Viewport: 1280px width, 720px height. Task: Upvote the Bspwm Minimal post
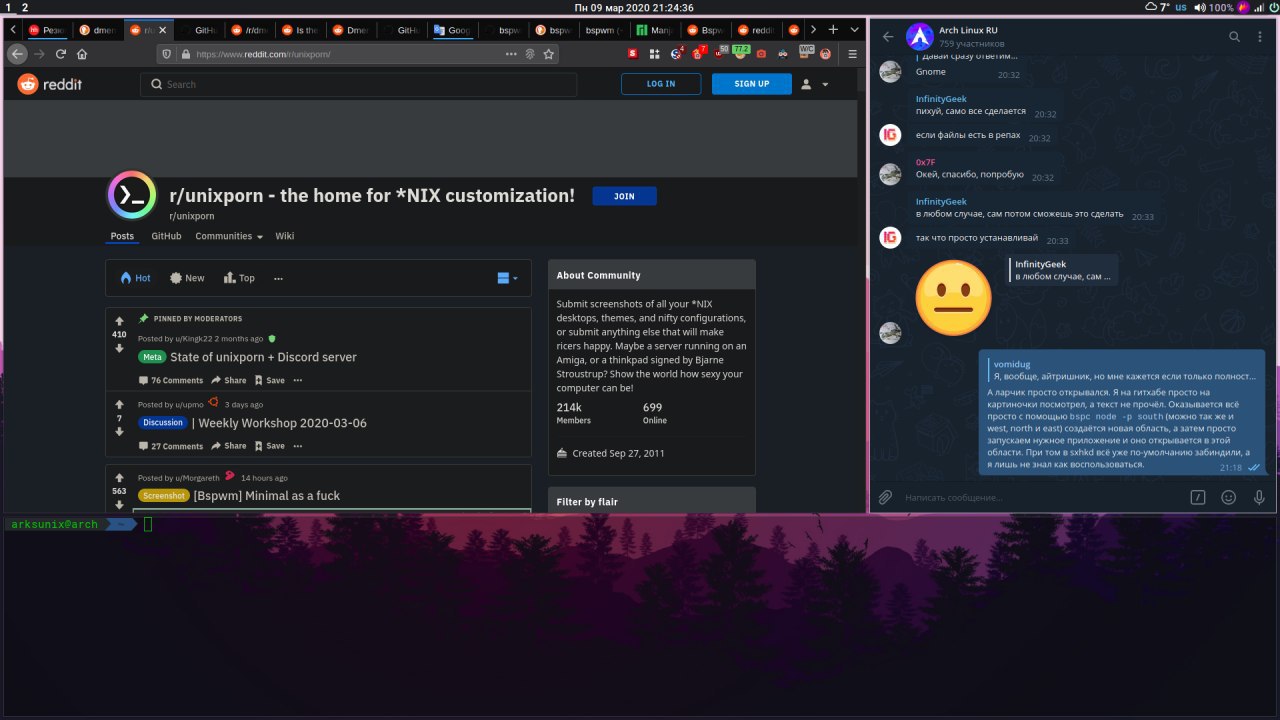[x=119, y=478]
